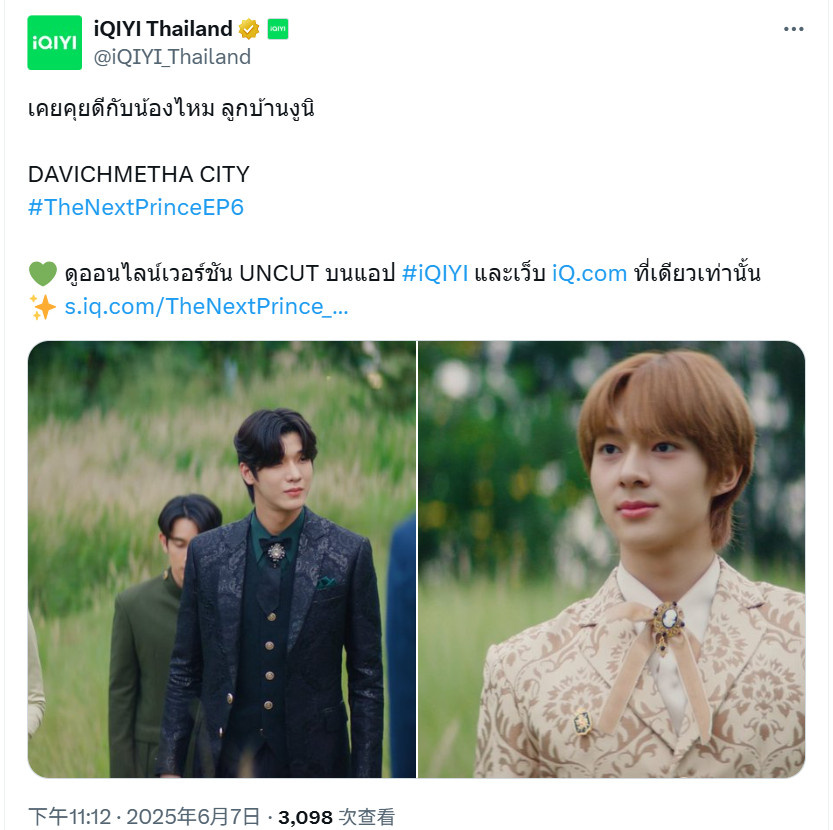This screenshot has width=833, height=830.
Task: Open the s.iq.com/TheNextPrince short link
Action: (206, 307)
